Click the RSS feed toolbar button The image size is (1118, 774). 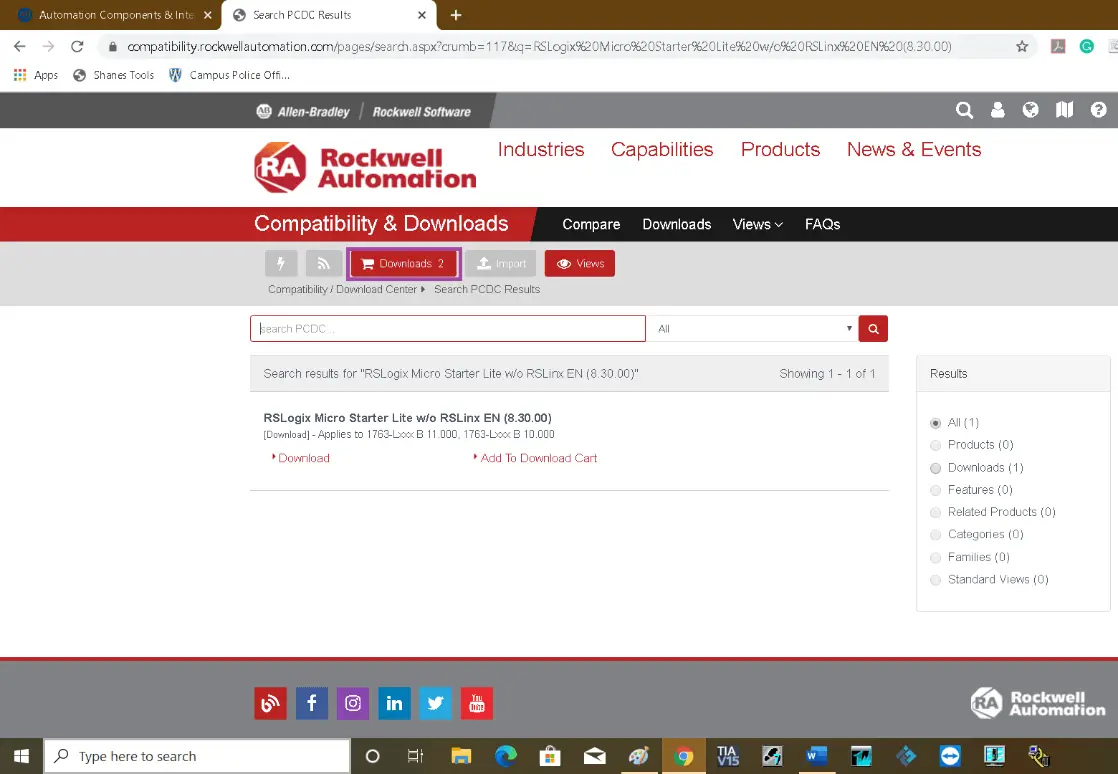click(324, 264)
